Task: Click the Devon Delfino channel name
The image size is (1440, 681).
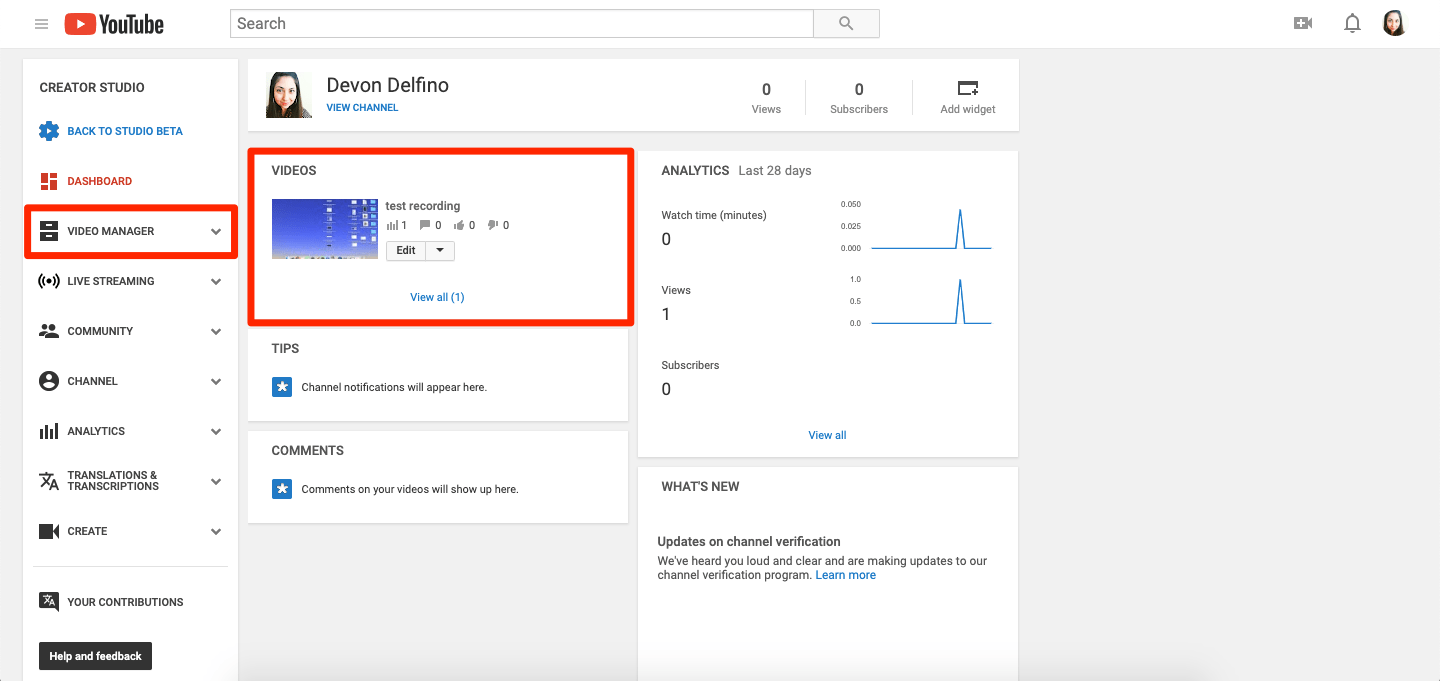Action: [x=388, y=85]
